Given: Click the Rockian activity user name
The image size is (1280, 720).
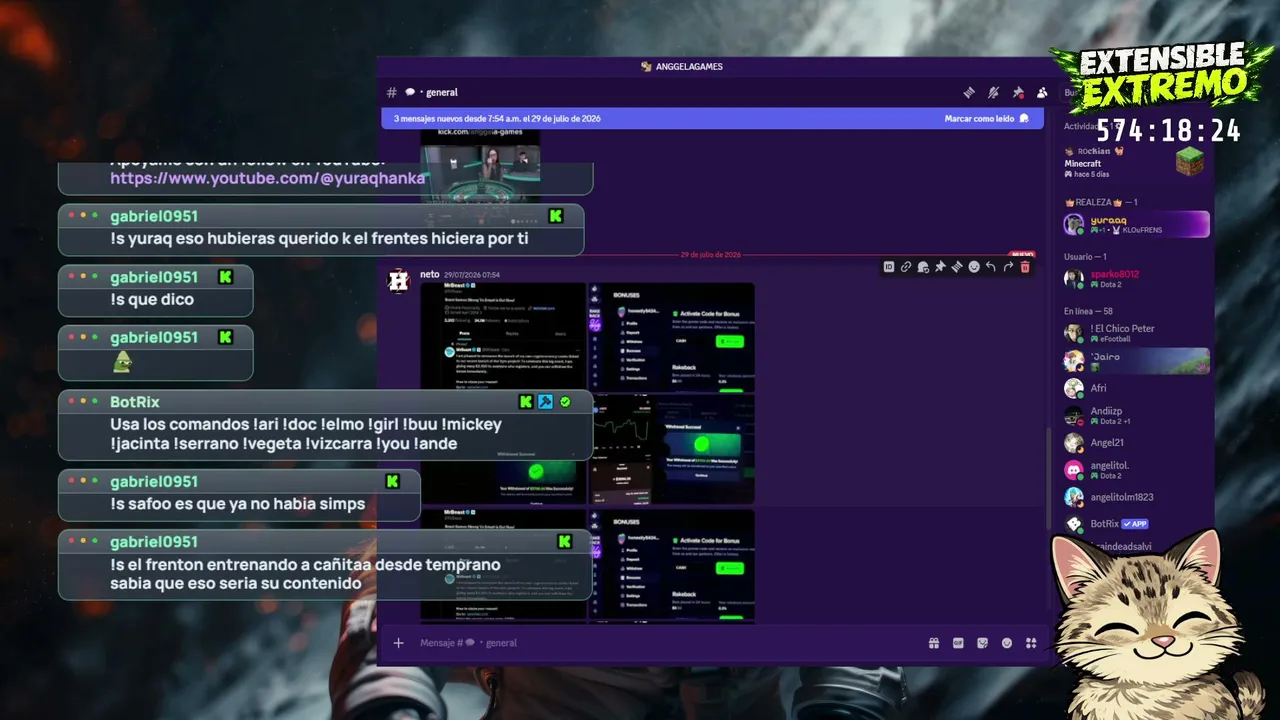Looking at the screenshot, I should pos(1094,151).
